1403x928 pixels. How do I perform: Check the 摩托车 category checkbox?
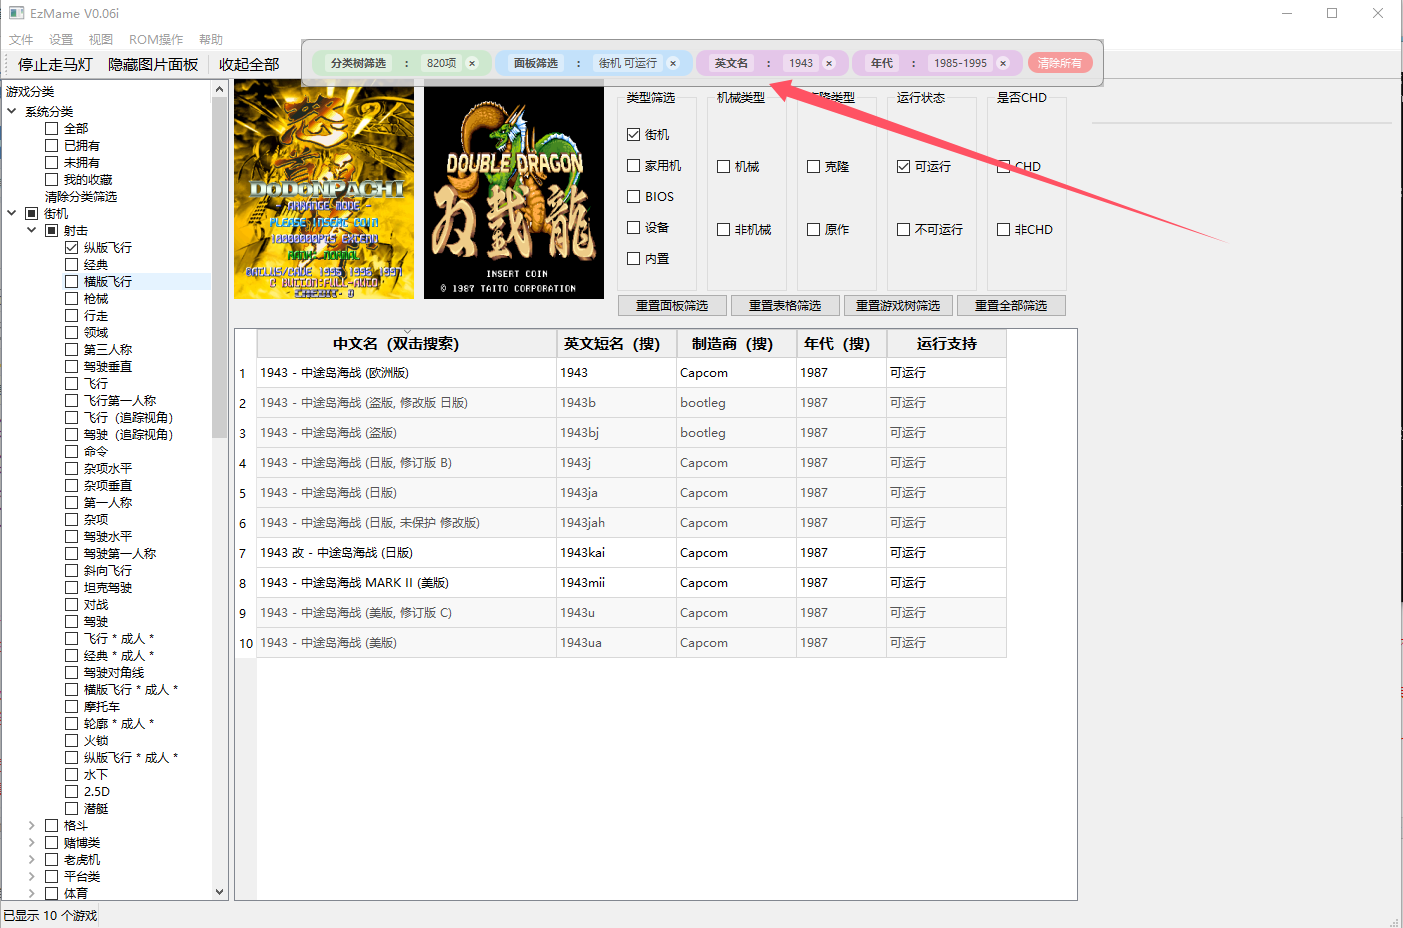click(x=71, y=706)
